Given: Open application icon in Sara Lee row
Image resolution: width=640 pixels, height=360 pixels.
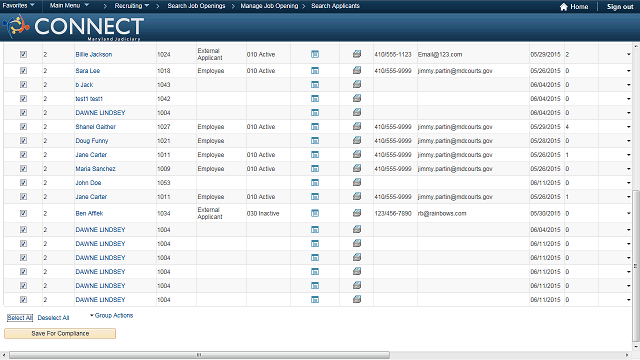Looking at the screenshot, I should coord(315,71).
